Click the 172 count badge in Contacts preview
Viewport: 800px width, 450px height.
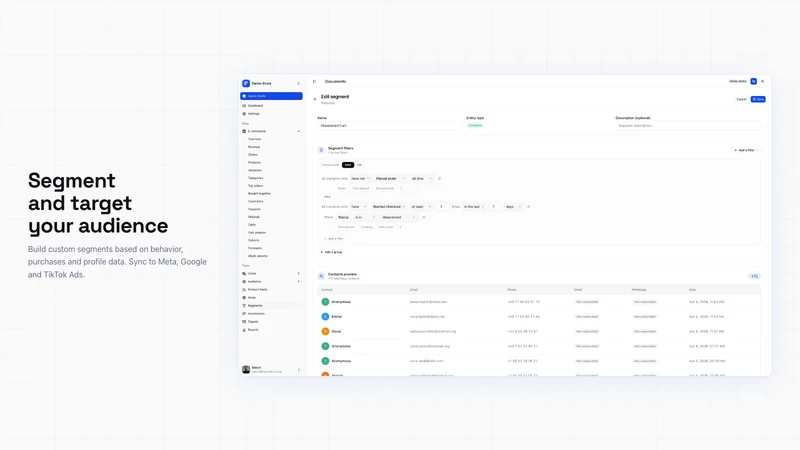click(x=755, y=277)
